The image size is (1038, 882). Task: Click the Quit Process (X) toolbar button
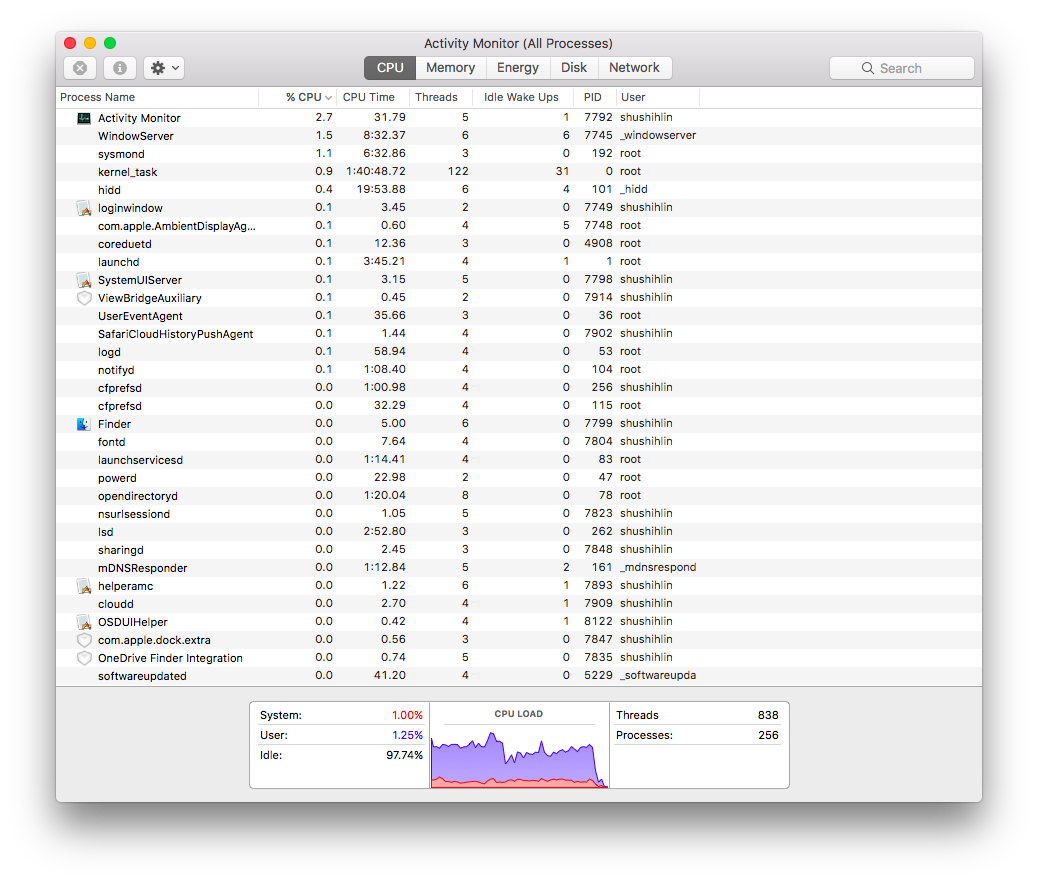(x=80, y=68)
